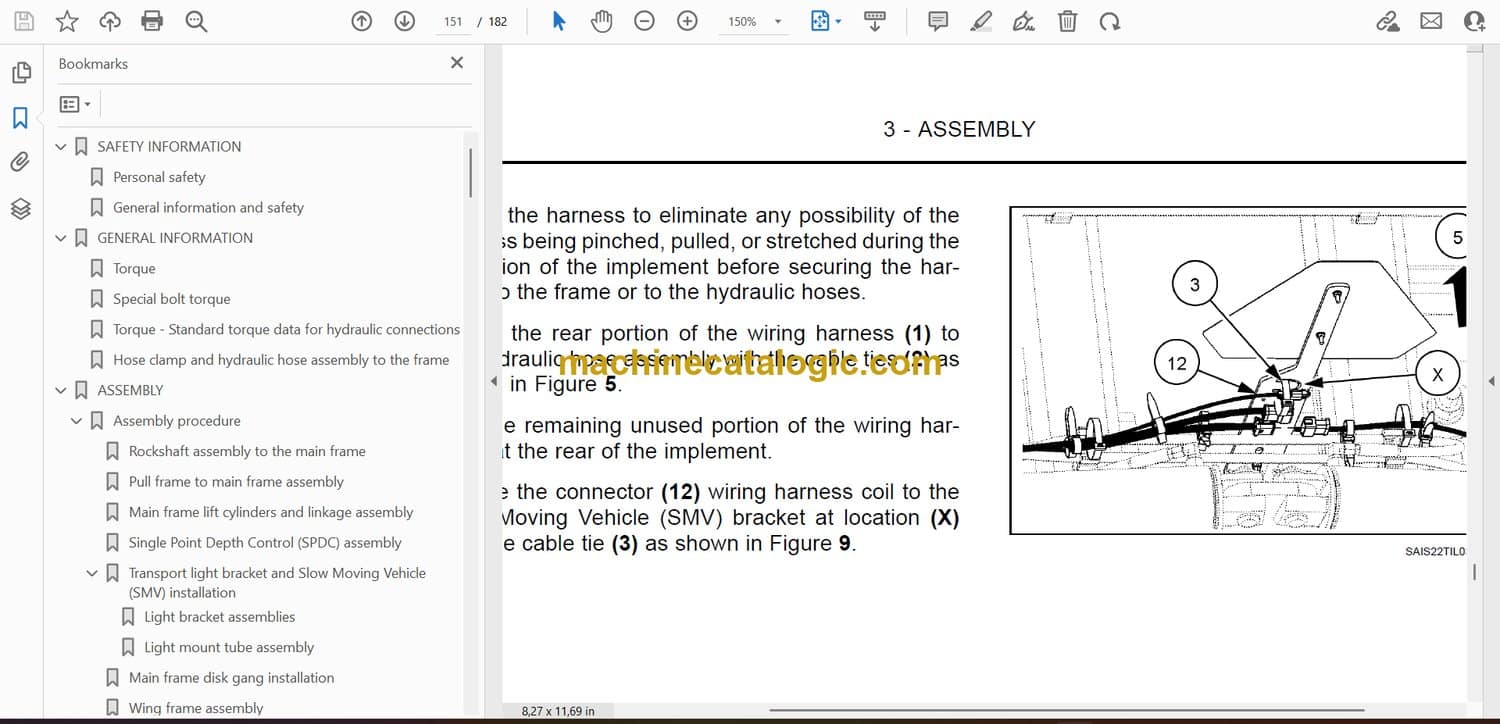Viewport: 1500px width, 724px height.
Task: Open the Layers panel icon
Action: (x=21, y=208)
